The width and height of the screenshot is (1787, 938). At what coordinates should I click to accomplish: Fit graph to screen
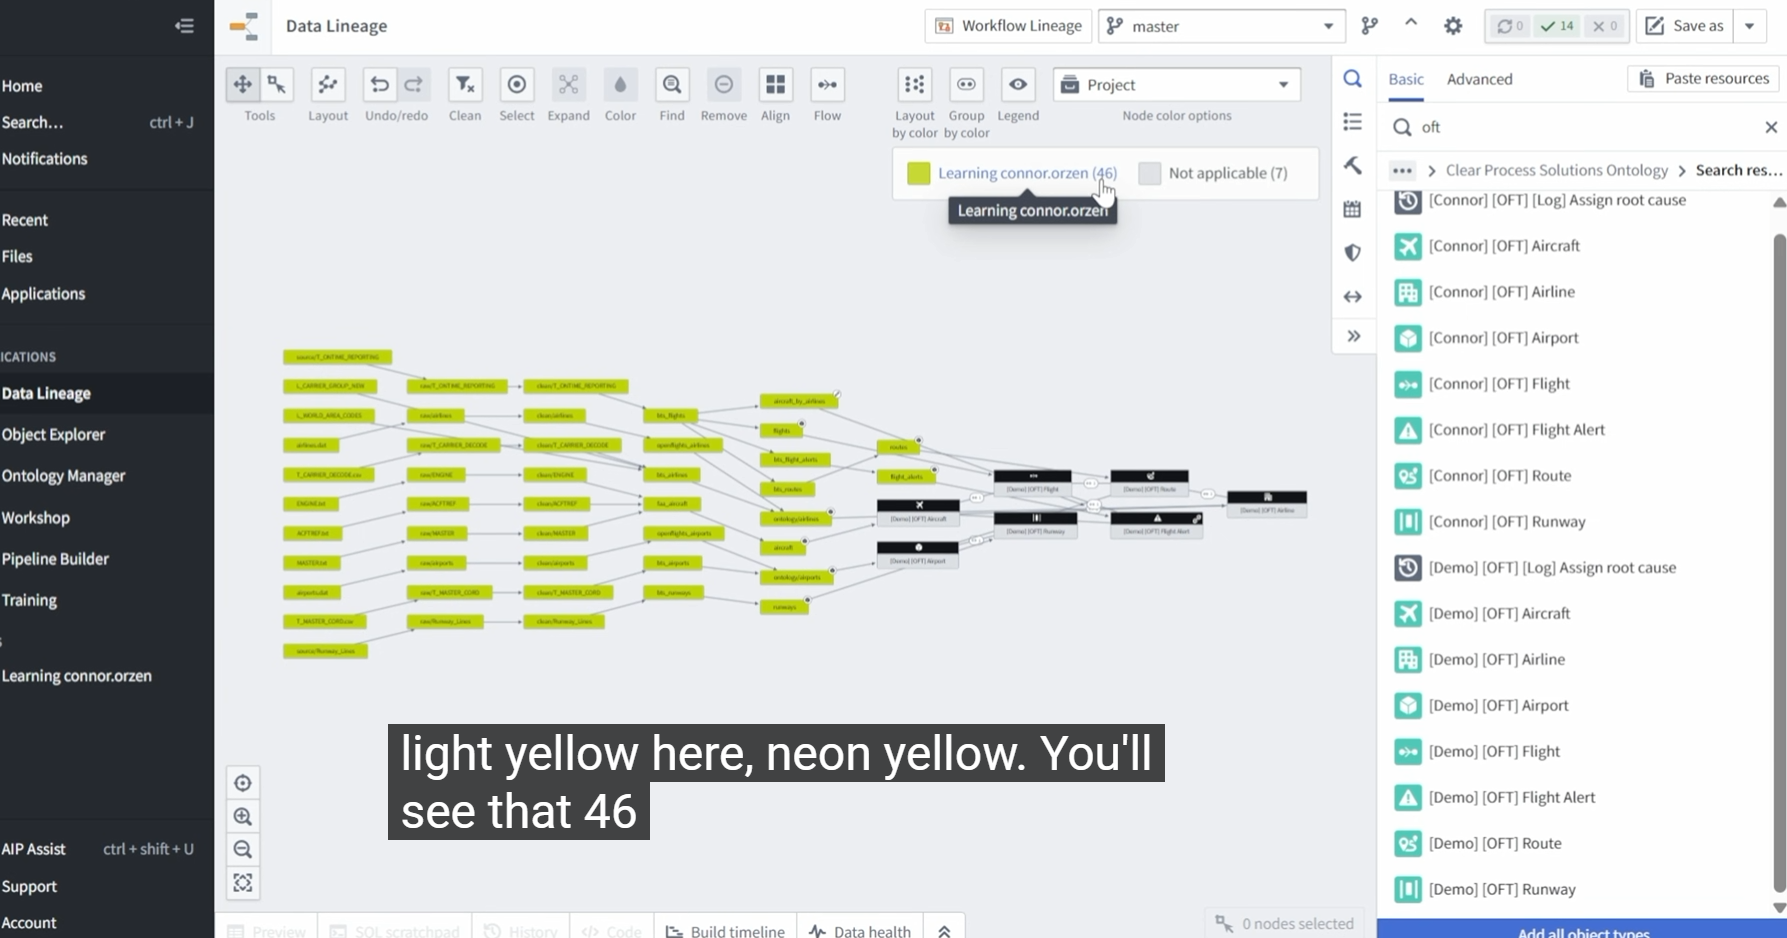click(243, 883)
